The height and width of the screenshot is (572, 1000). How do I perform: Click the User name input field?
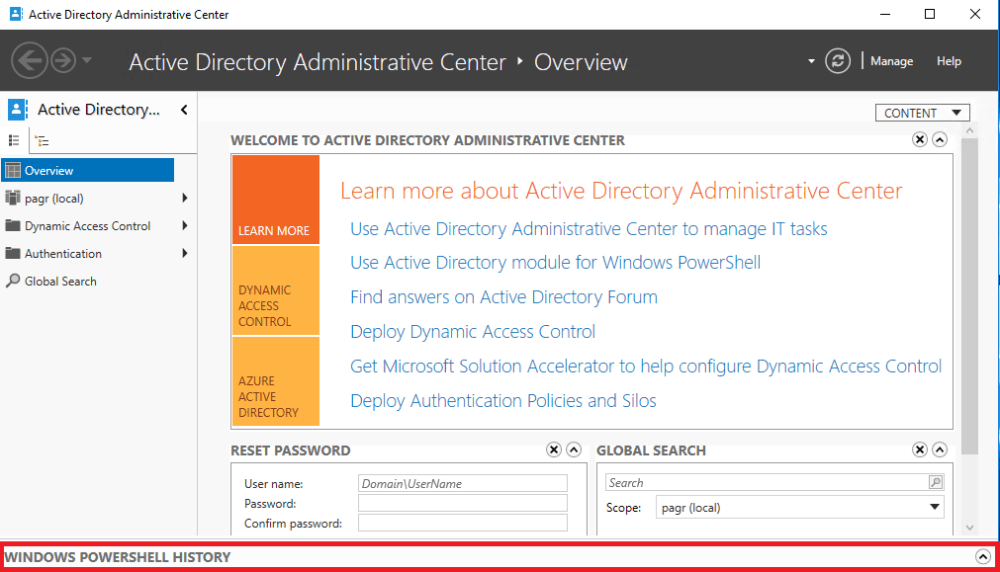462,483
